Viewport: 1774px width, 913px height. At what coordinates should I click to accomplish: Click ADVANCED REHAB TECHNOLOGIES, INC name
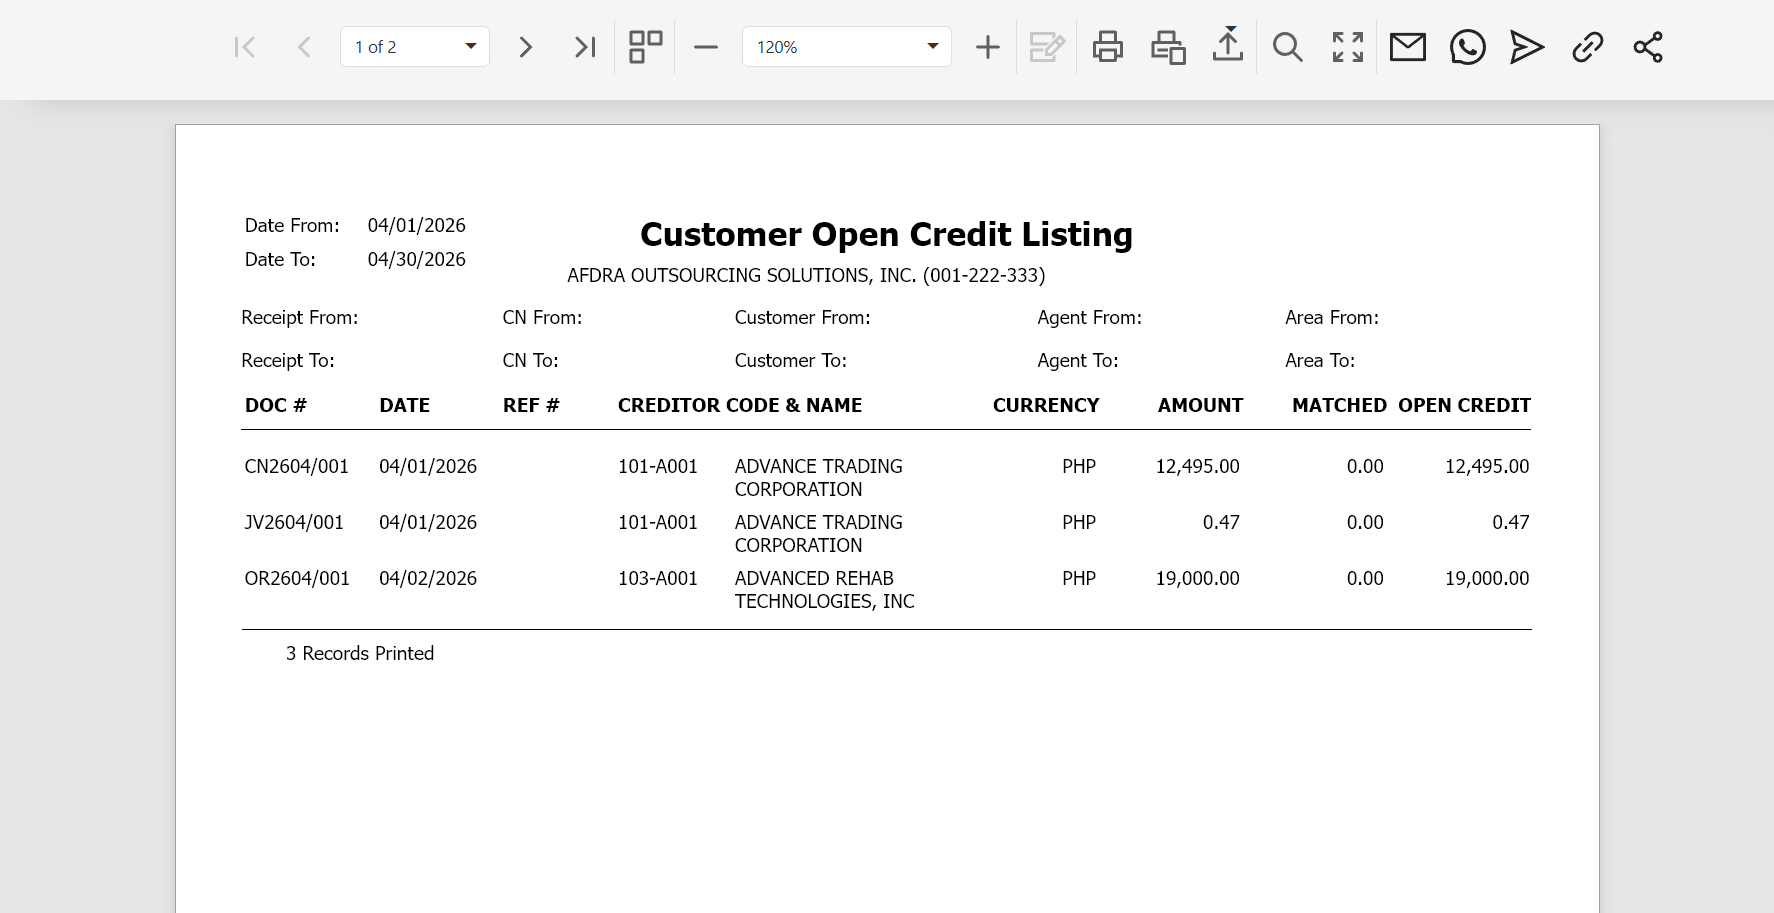(x=825, y=590)
